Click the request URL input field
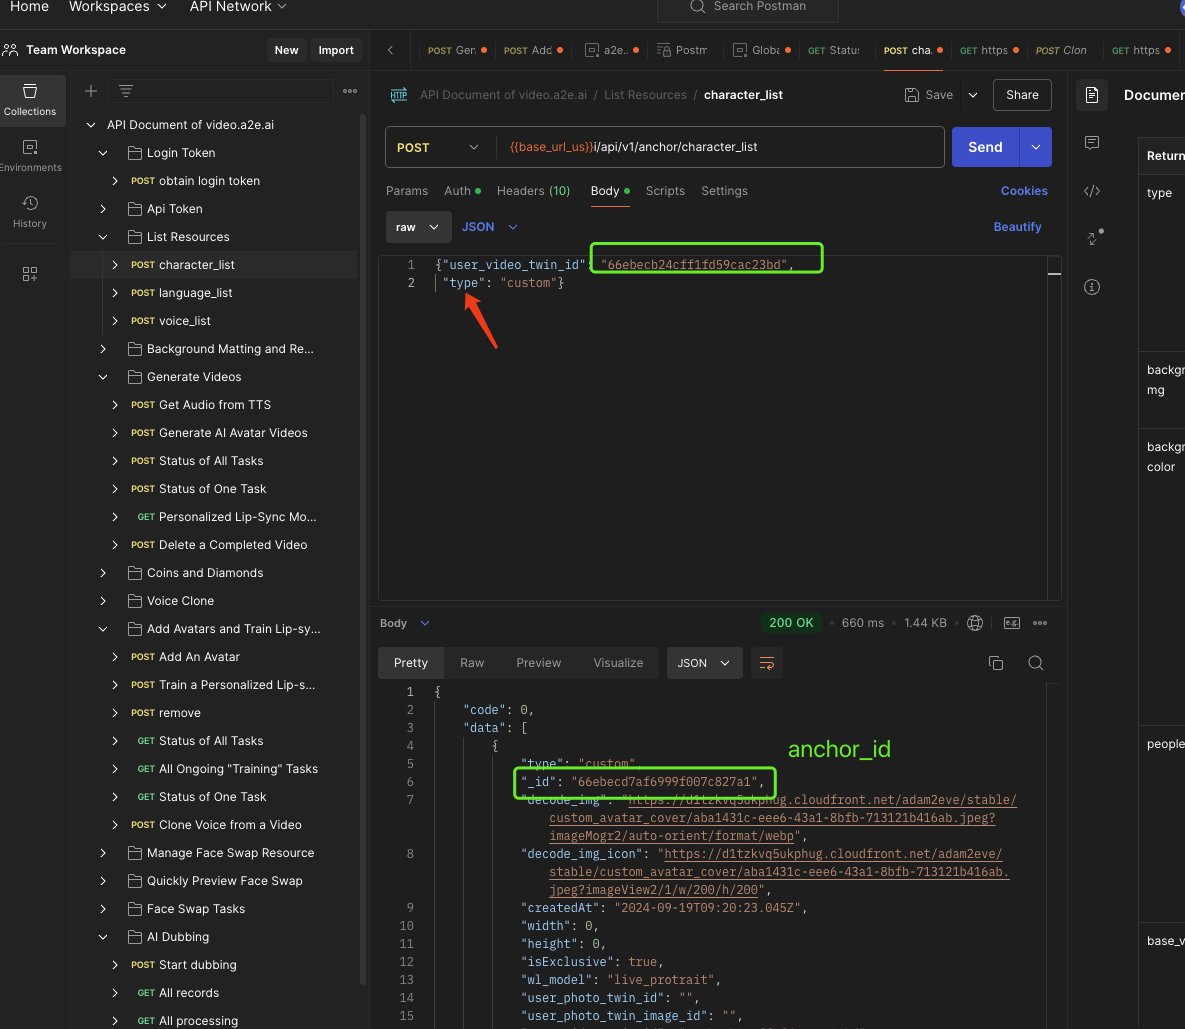Screen dimensions: 1185x1029 [720, 147]
